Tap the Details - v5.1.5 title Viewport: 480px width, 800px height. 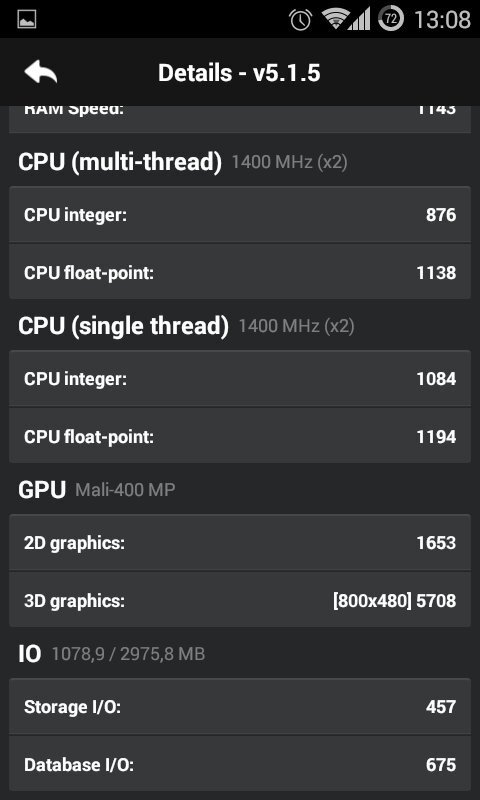pos(239,73)
